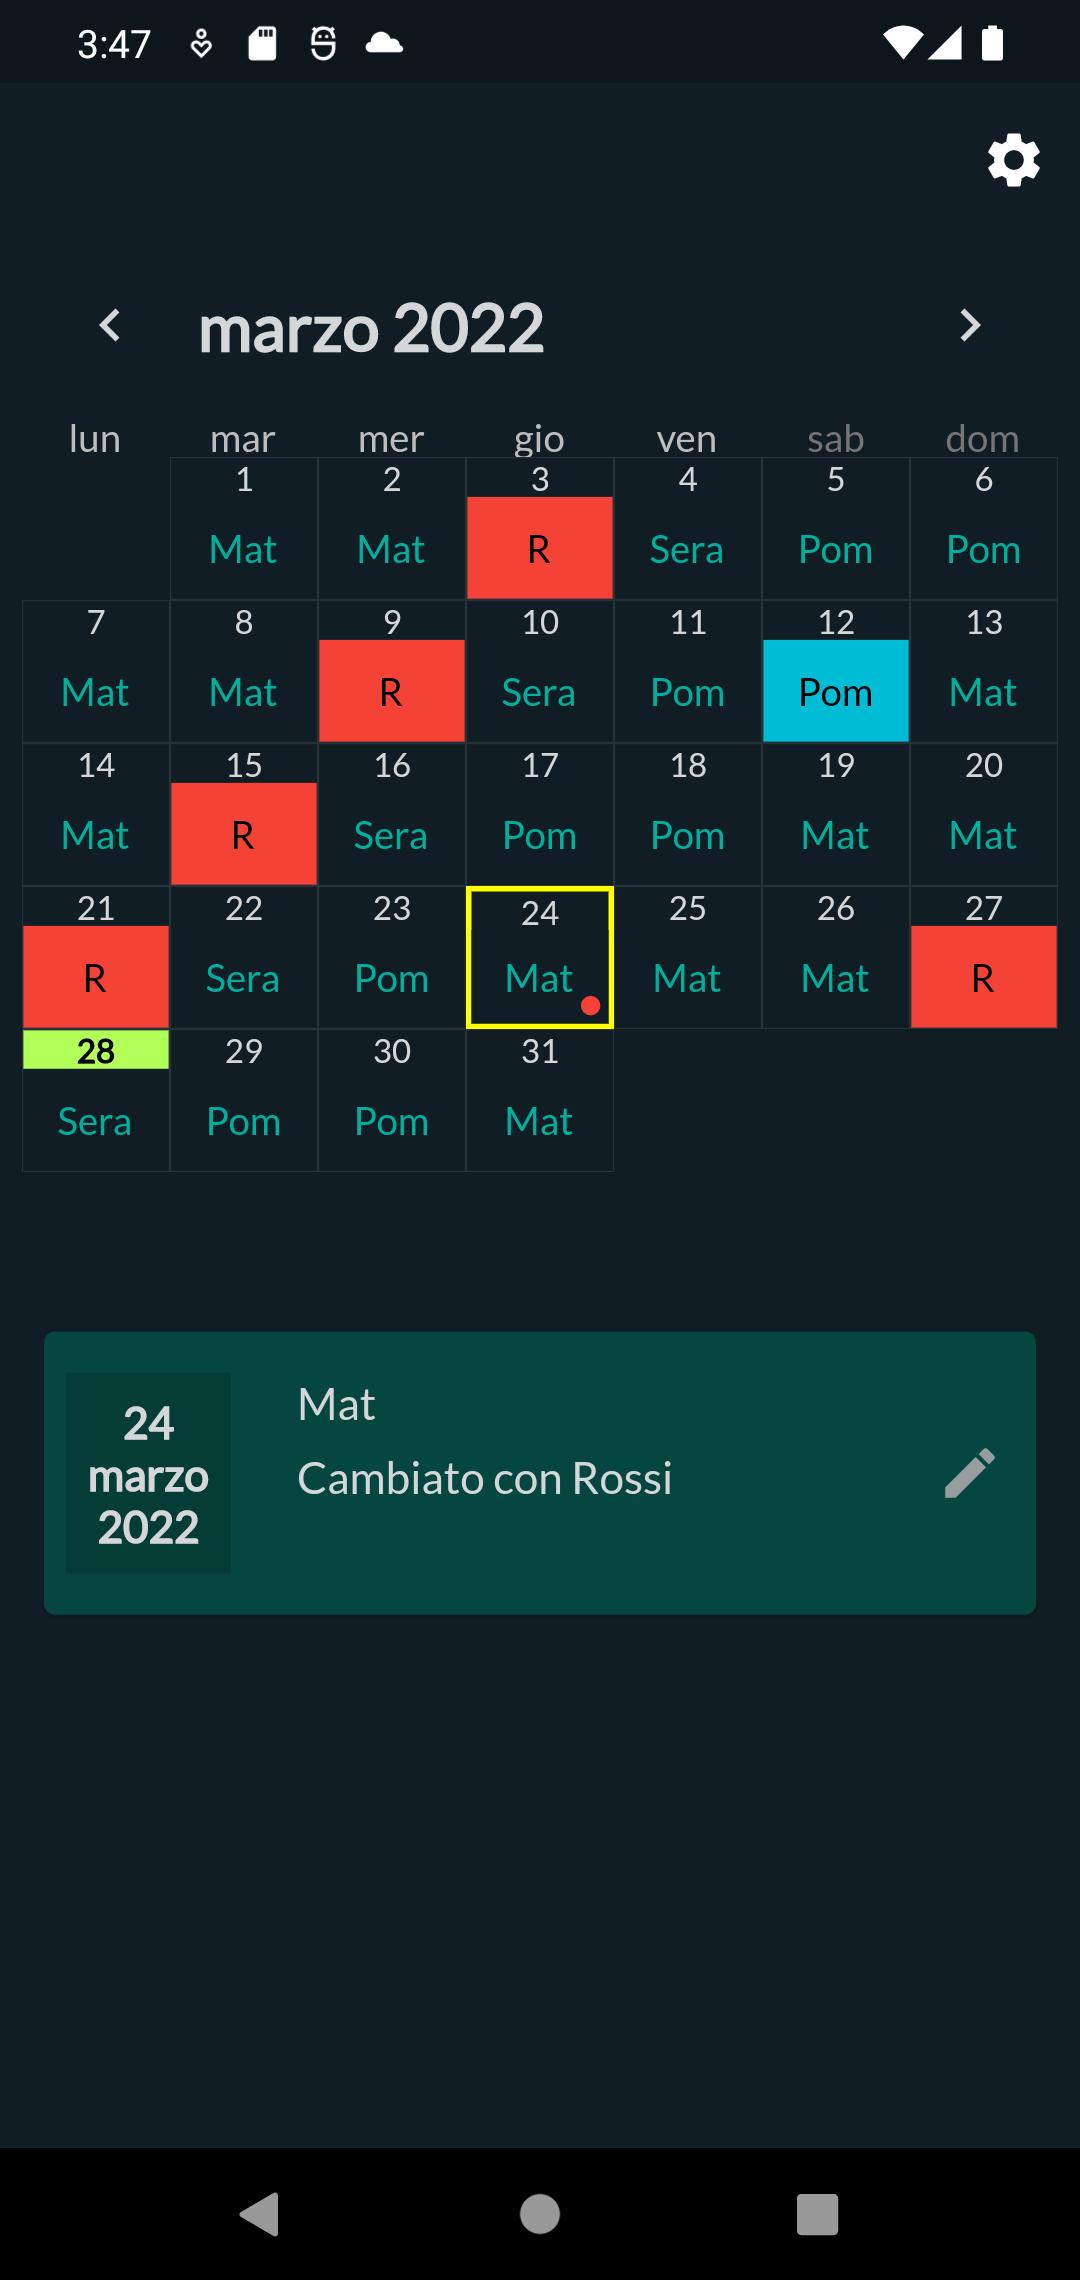Select the red R cell on day 3
The width and height of the screenshot is (1080, 2280).
pos(540,547)
